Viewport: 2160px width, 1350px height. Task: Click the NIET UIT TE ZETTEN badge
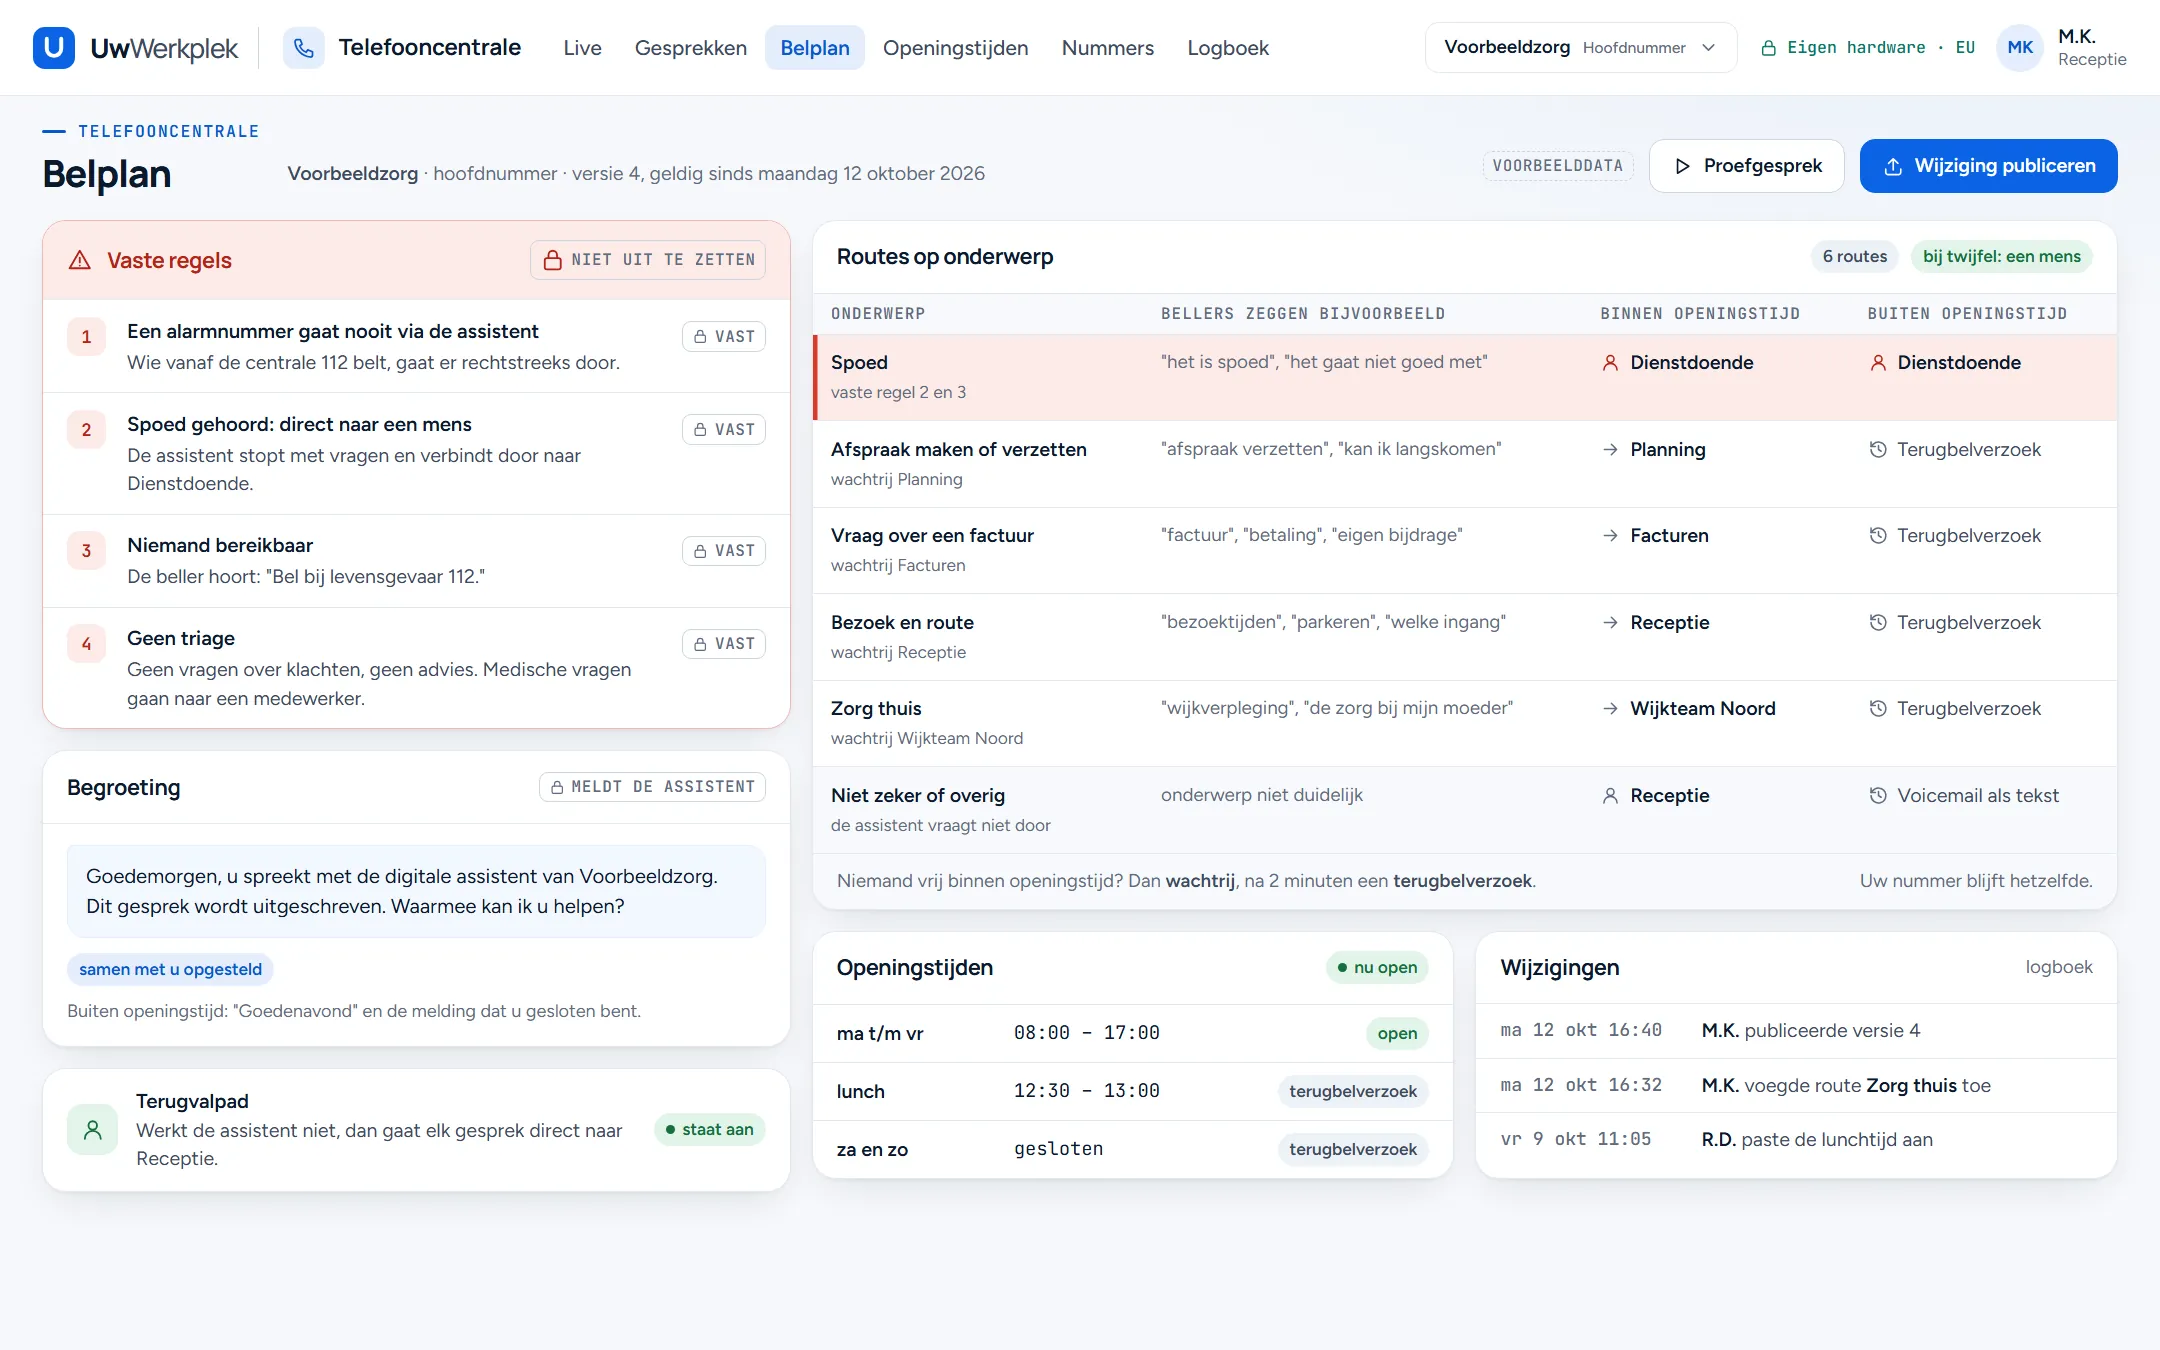648,260
